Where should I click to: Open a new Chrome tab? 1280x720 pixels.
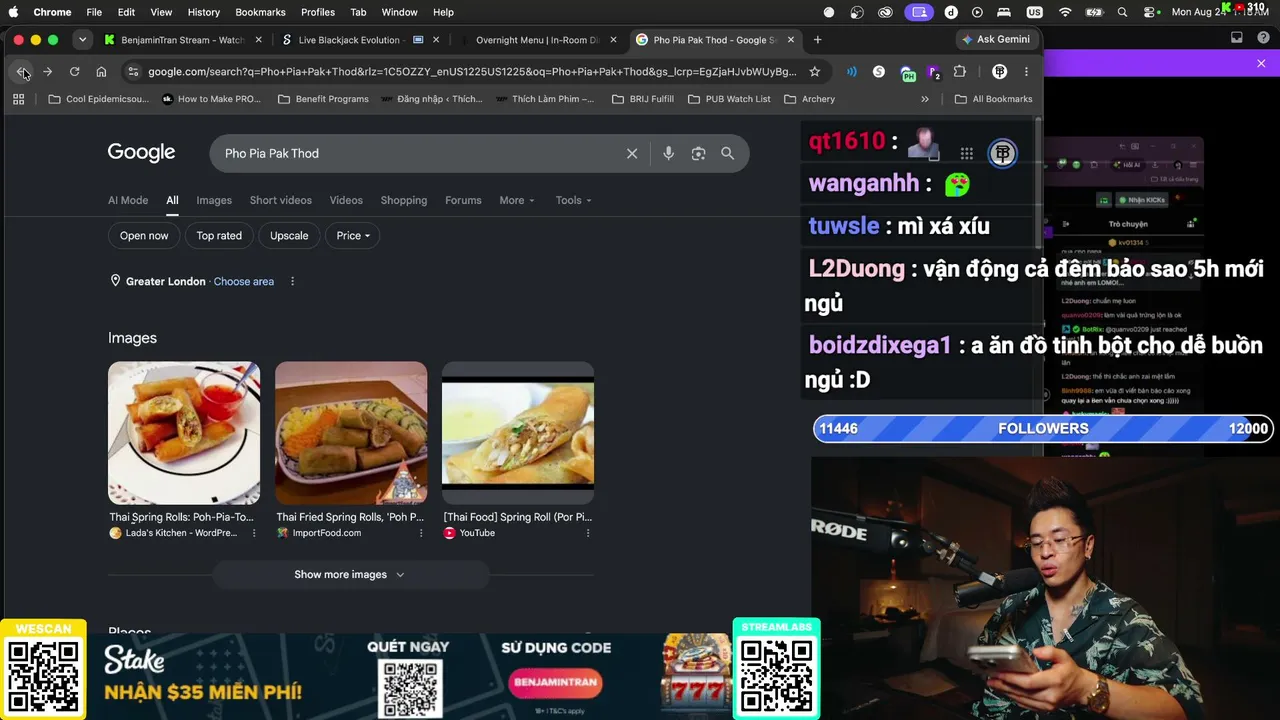tap(817, 40)
